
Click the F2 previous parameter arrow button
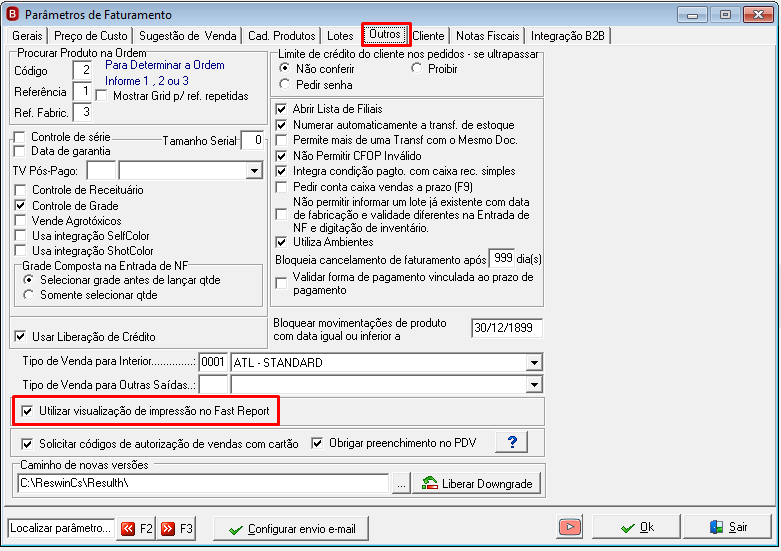[136, 529]
